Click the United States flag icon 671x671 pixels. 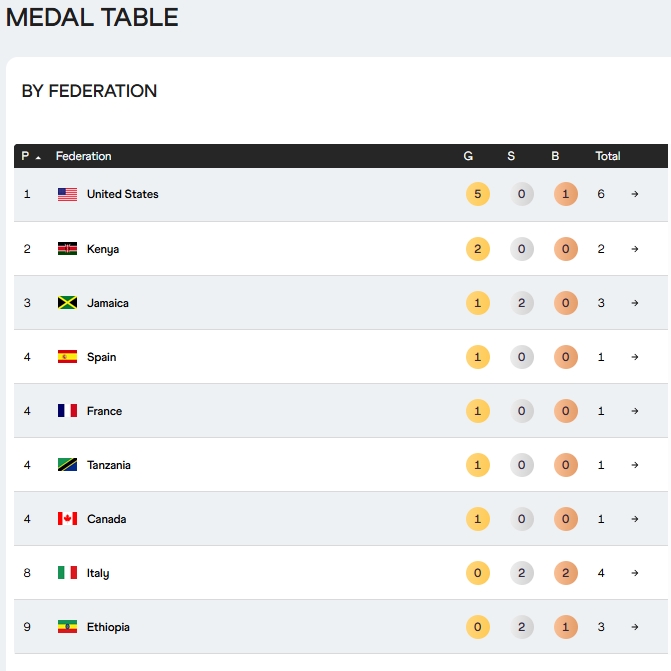pyautogui.click(x=67, y=194)
